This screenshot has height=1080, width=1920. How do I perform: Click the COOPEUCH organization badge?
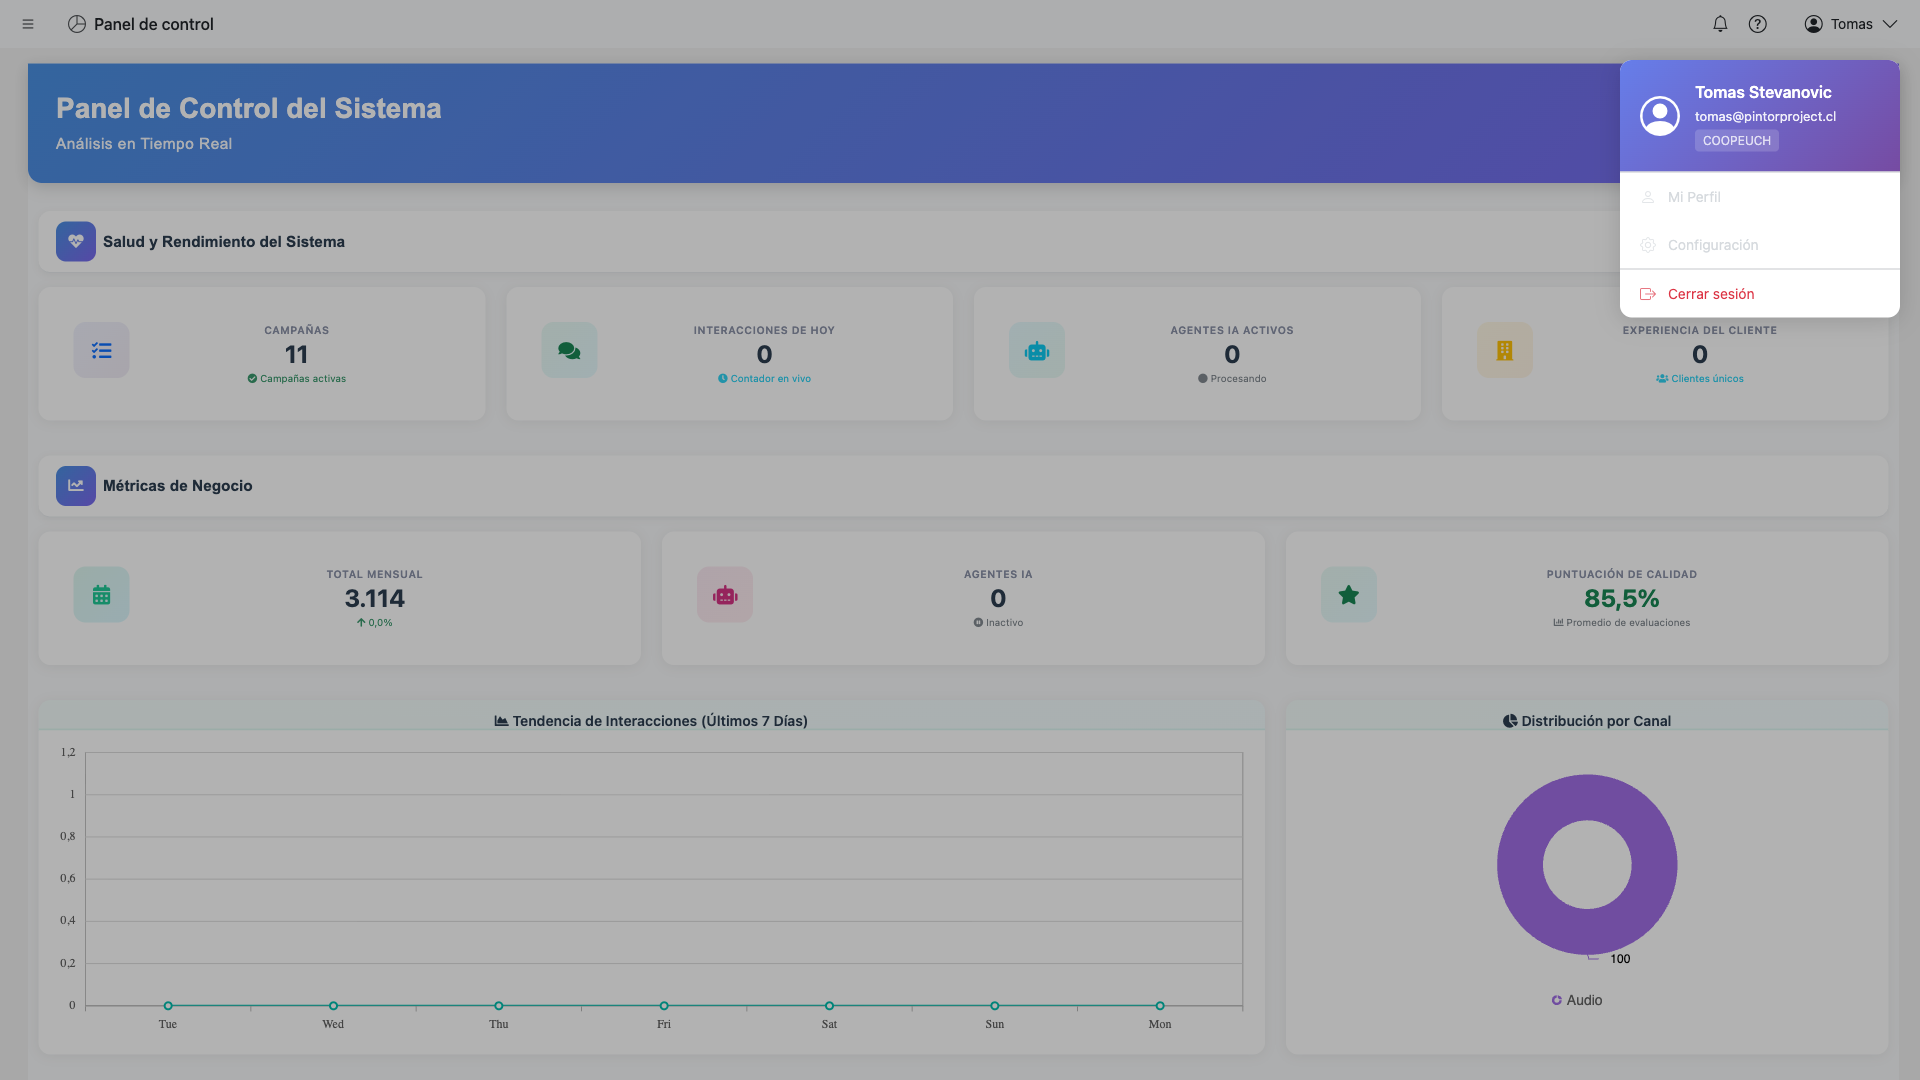1736,141
